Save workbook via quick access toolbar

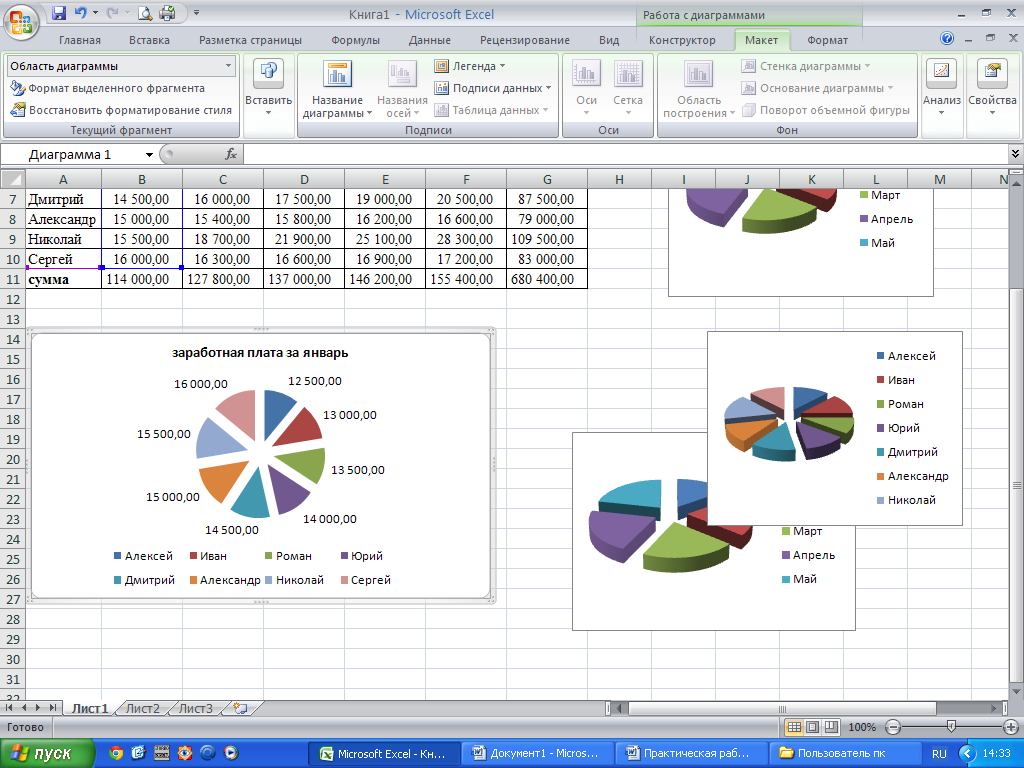click(x=59, y=12)
